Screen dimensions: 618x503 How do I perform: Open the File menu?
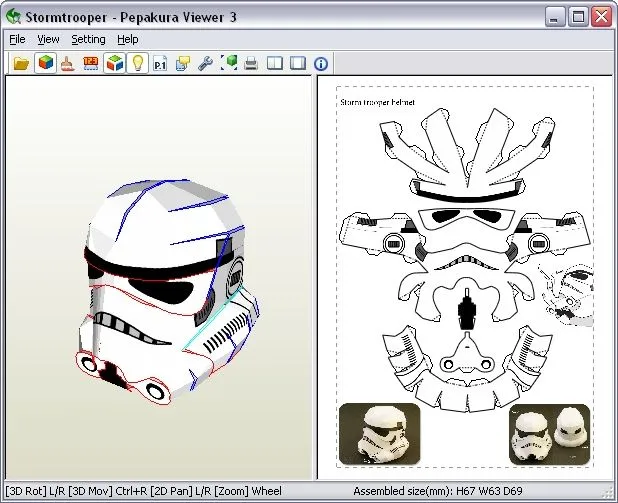tap(17, 39)
